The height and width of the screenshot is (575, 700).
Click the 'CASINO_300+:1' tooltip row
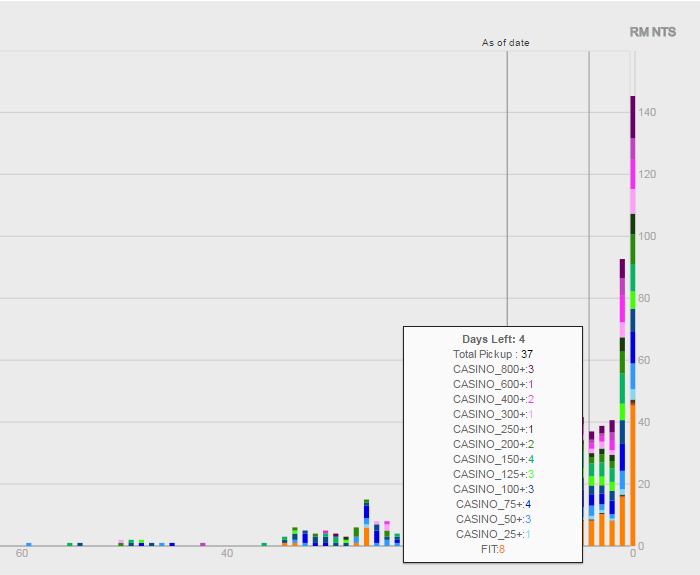pos(493,414)
